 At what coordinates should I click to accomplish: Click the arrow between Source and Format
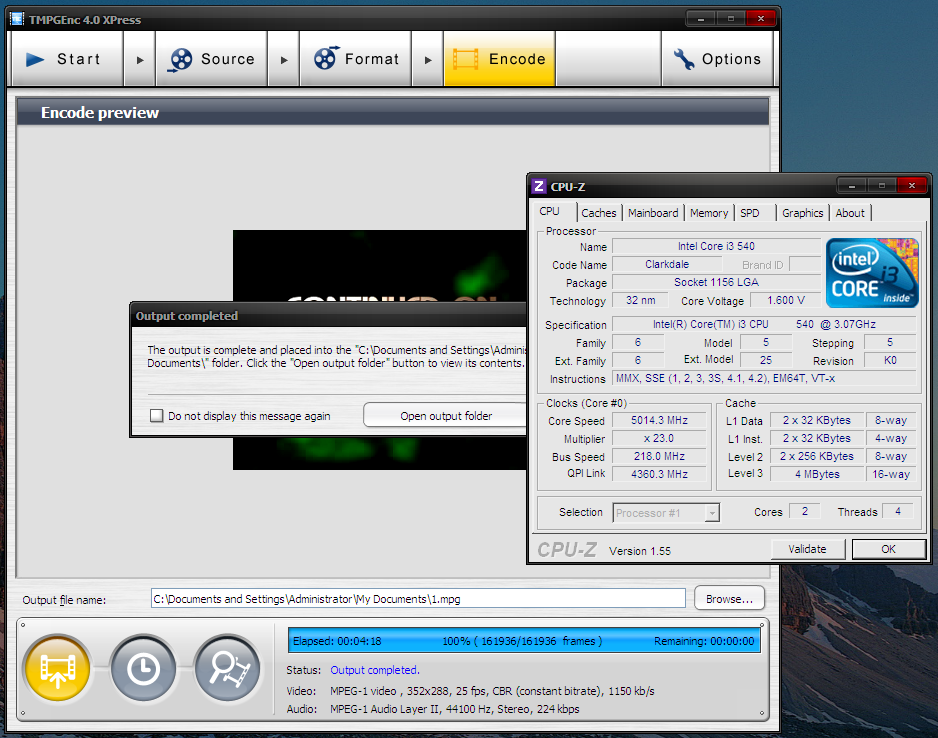coord(284,59)
